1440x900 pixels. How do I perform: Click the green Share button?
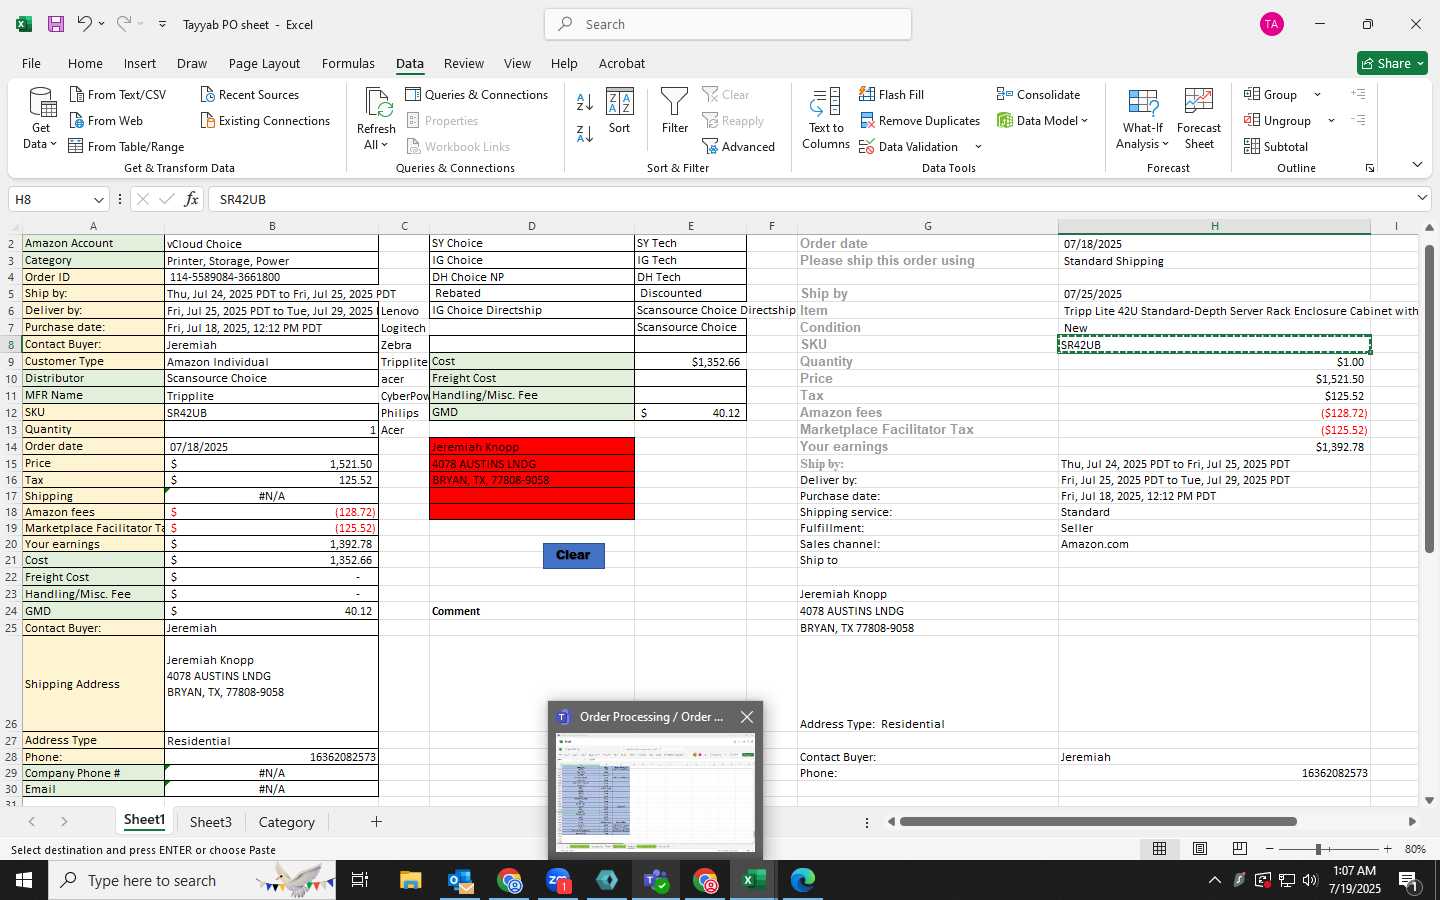[x=1392, y=63]
